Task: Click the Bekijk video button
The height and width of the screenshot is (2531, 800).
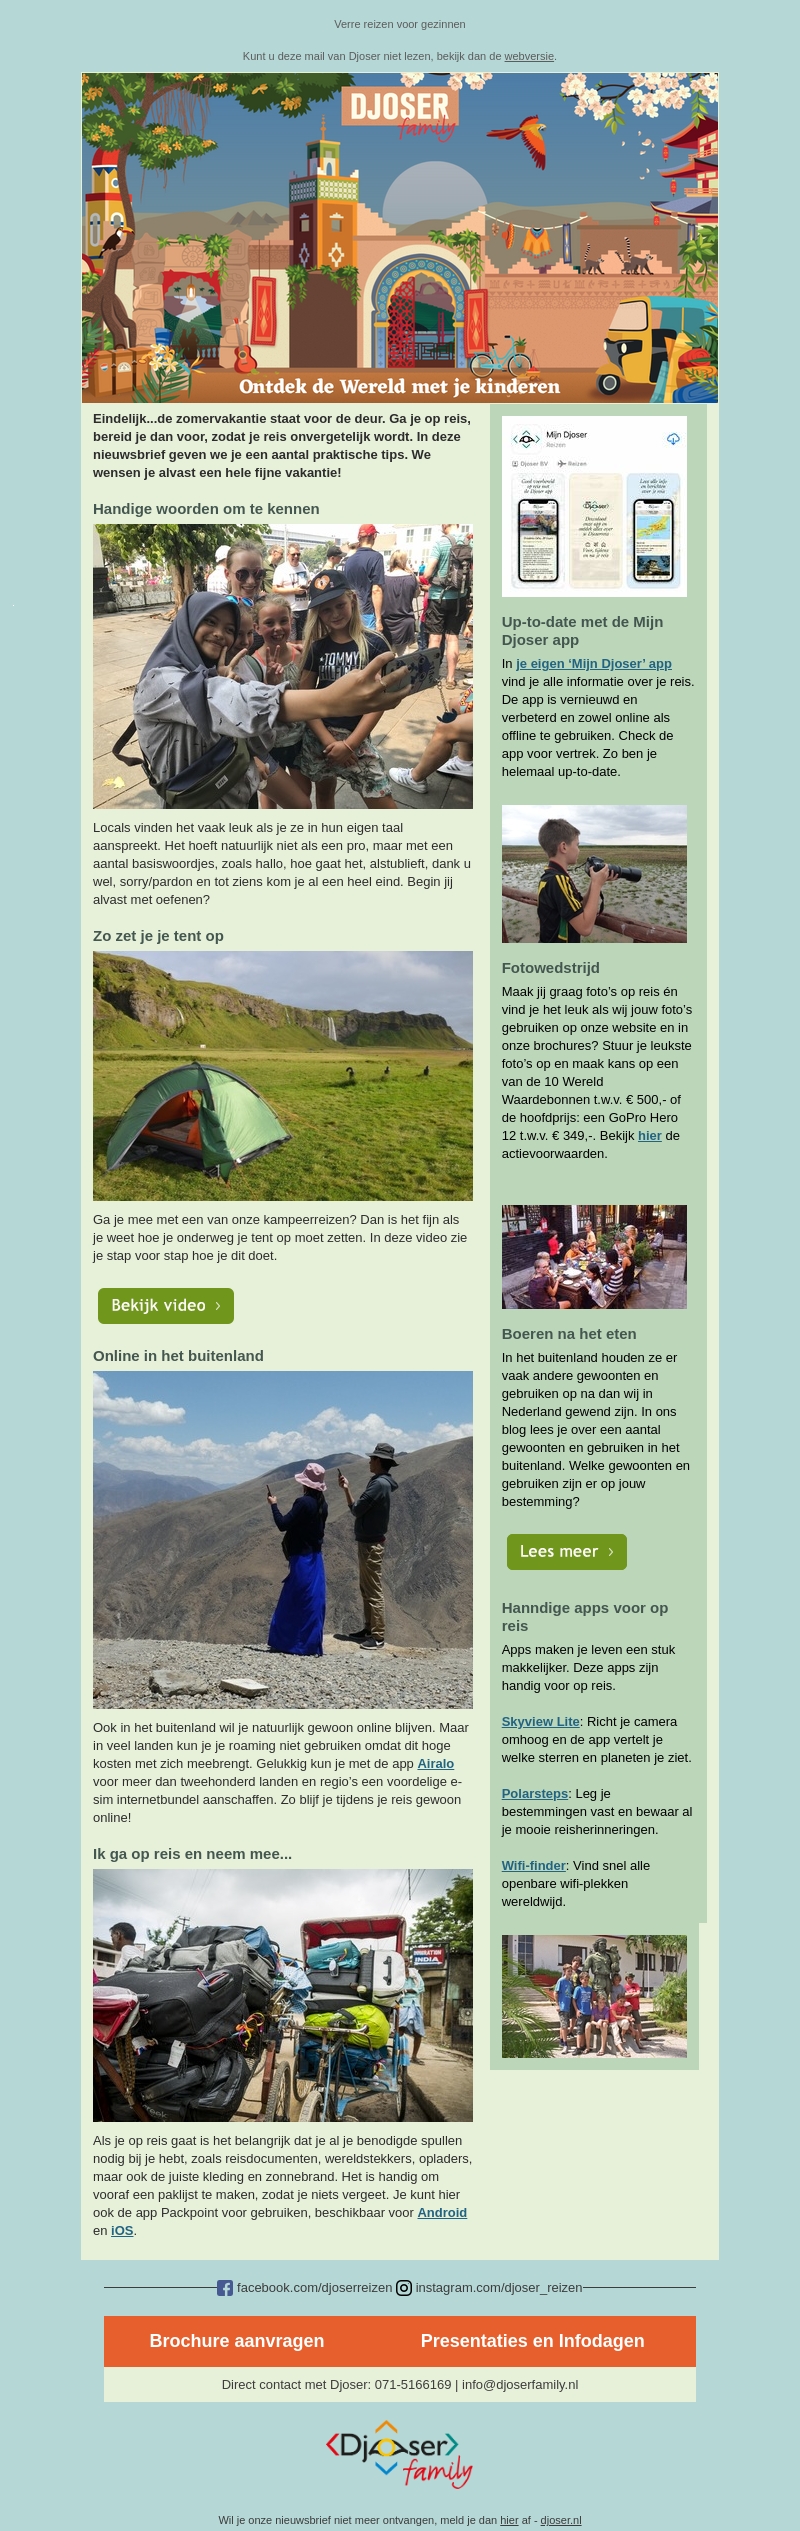Action: click(x=166, y=1305)
